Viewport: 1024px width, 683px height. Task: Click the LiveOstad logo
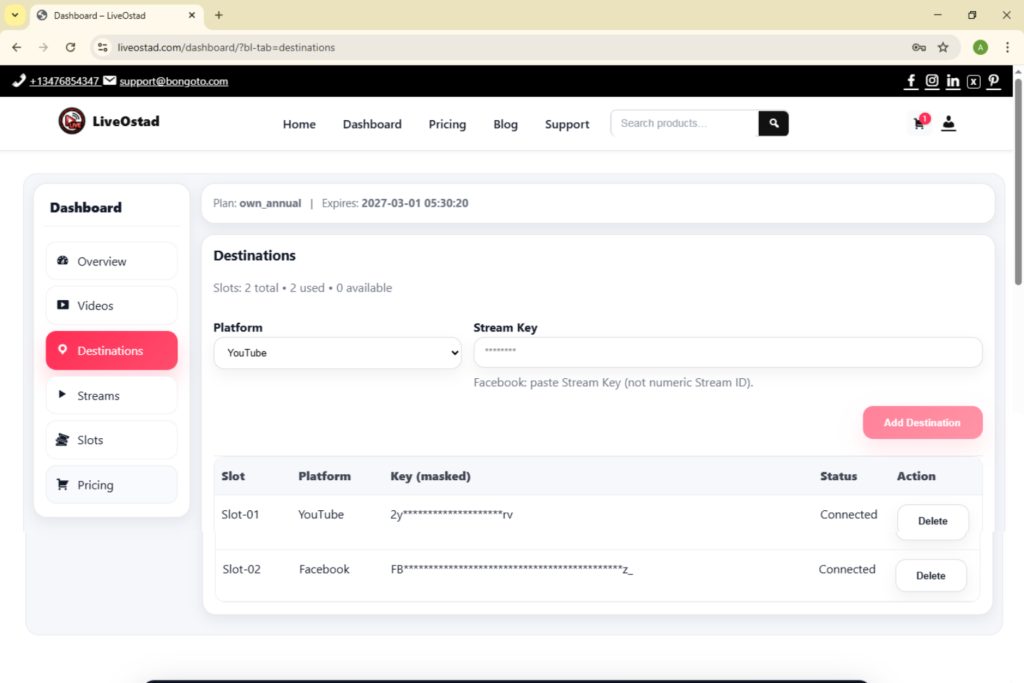[x=109, y=121]
